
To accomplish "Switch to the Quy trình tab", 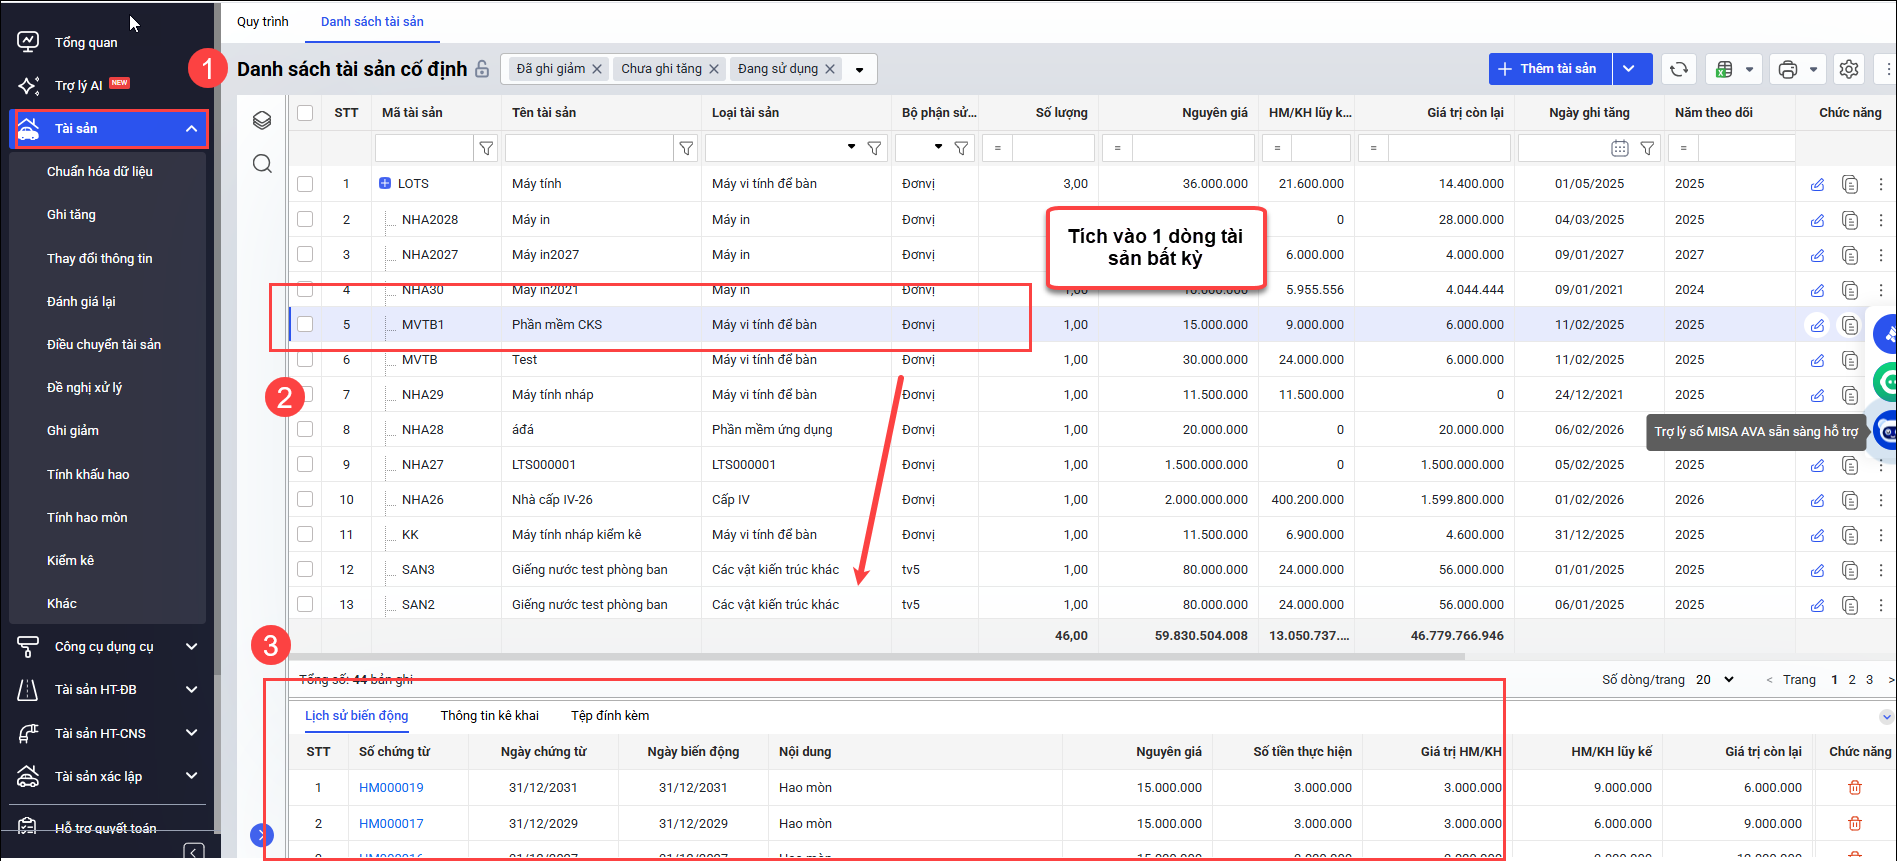I will (x=262, y=22).
